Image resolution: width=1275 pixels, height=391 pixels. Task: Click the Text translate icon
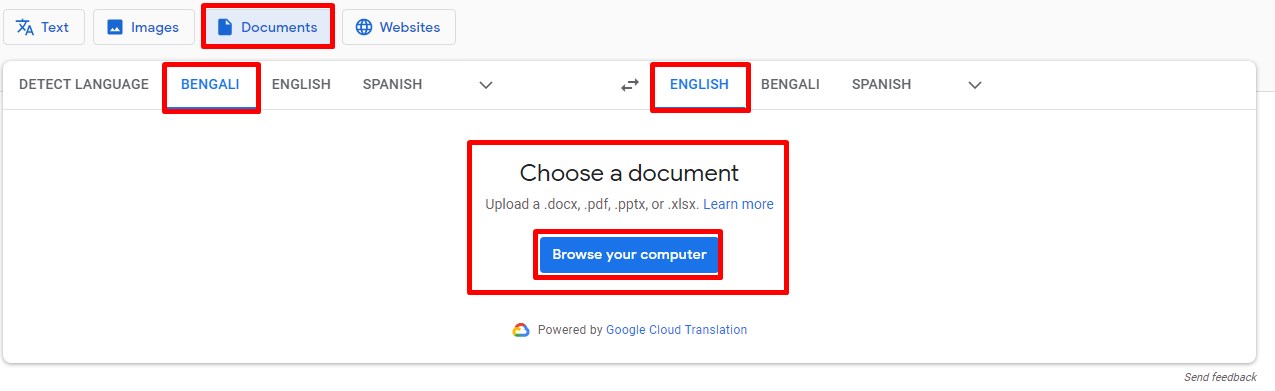(25, 27)
